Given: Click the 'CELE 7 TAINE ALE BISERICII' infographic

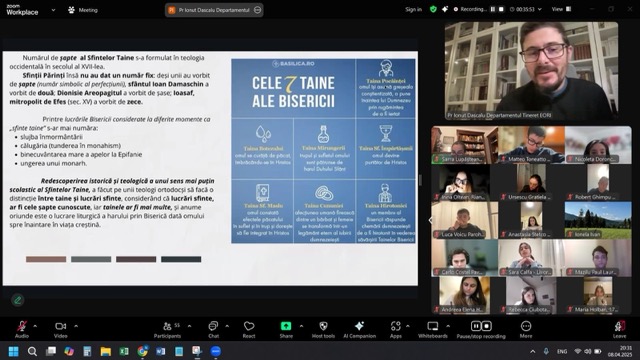Looking at the screenshot, I should click(323, 151).
